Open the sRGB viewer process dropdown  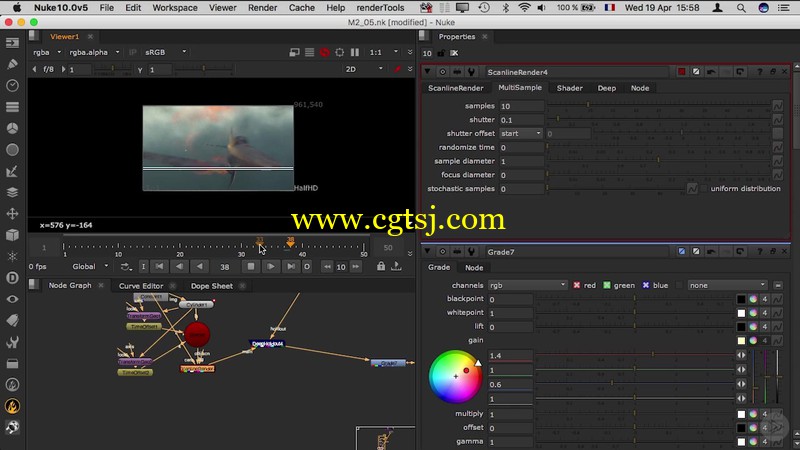(166, 52)
